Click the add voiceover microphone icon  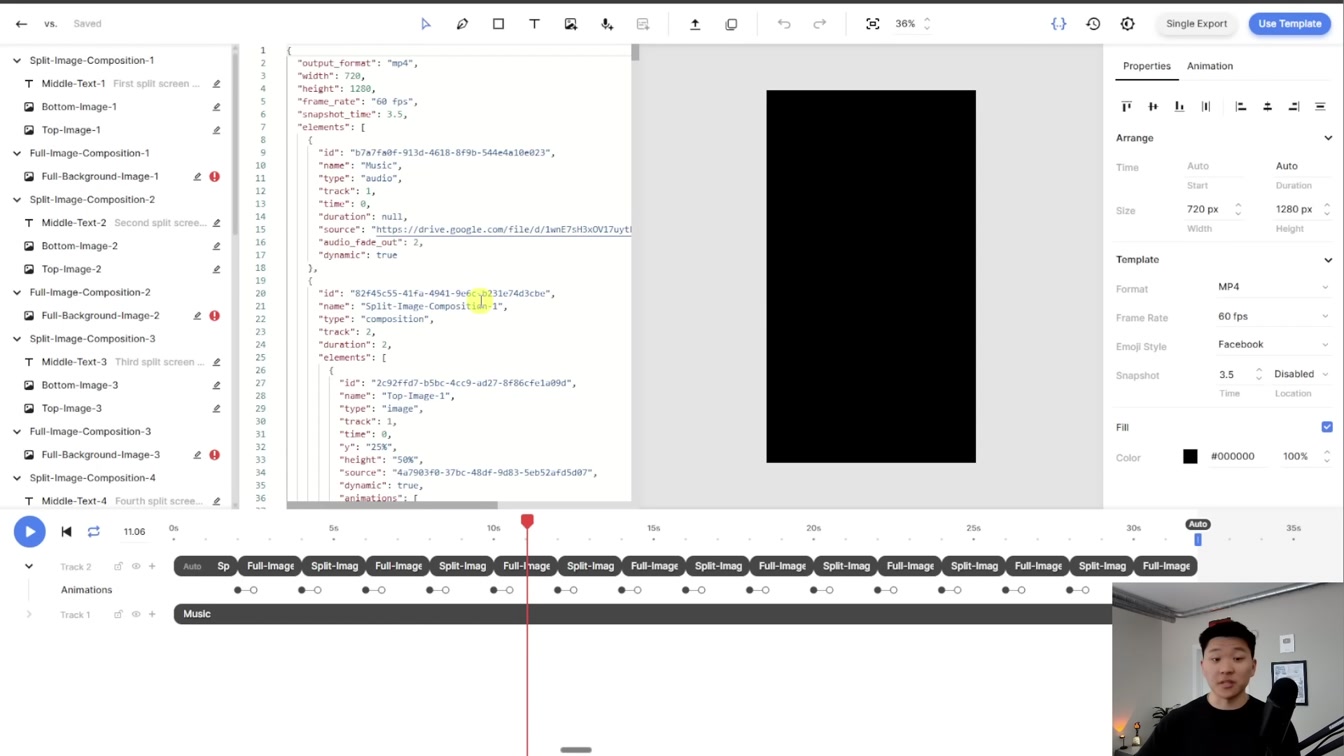[607, 24]
